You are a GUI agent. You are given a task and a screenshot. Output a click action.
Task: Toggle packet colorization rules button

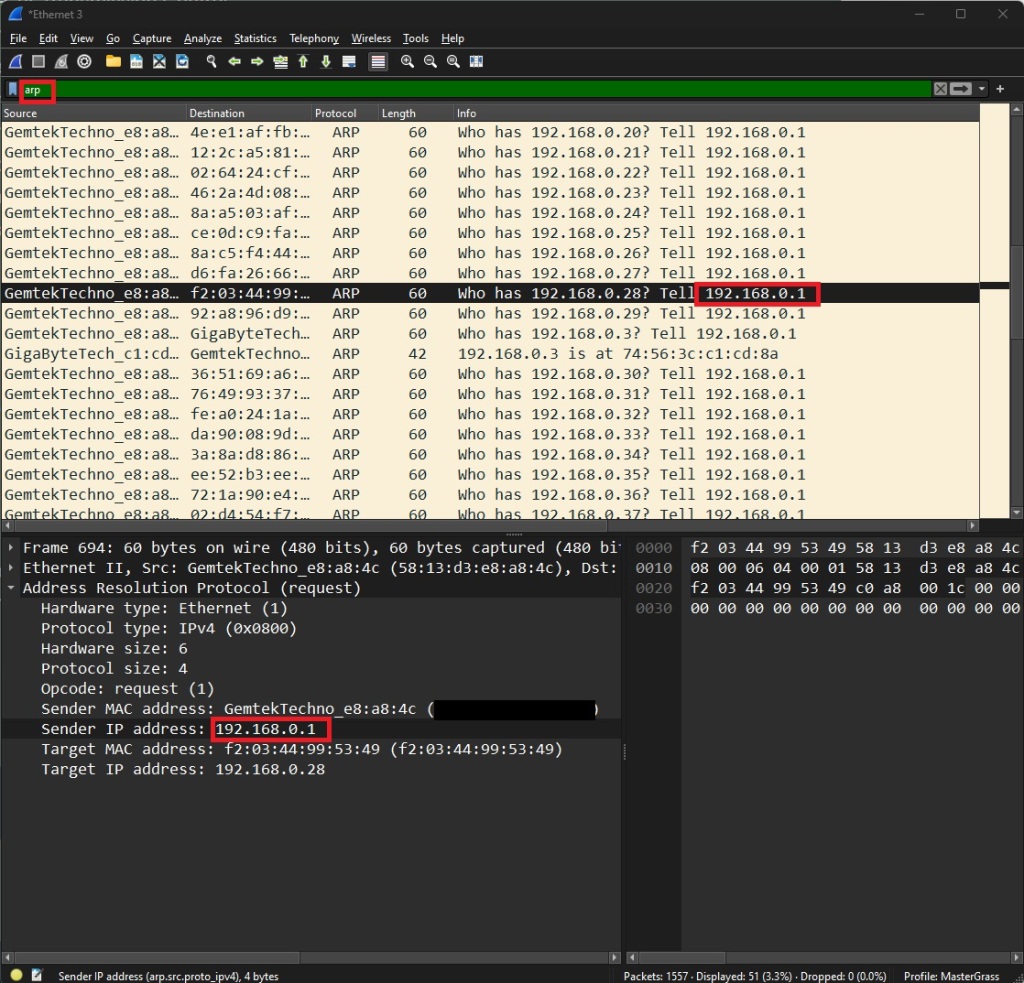click(378, 62)
